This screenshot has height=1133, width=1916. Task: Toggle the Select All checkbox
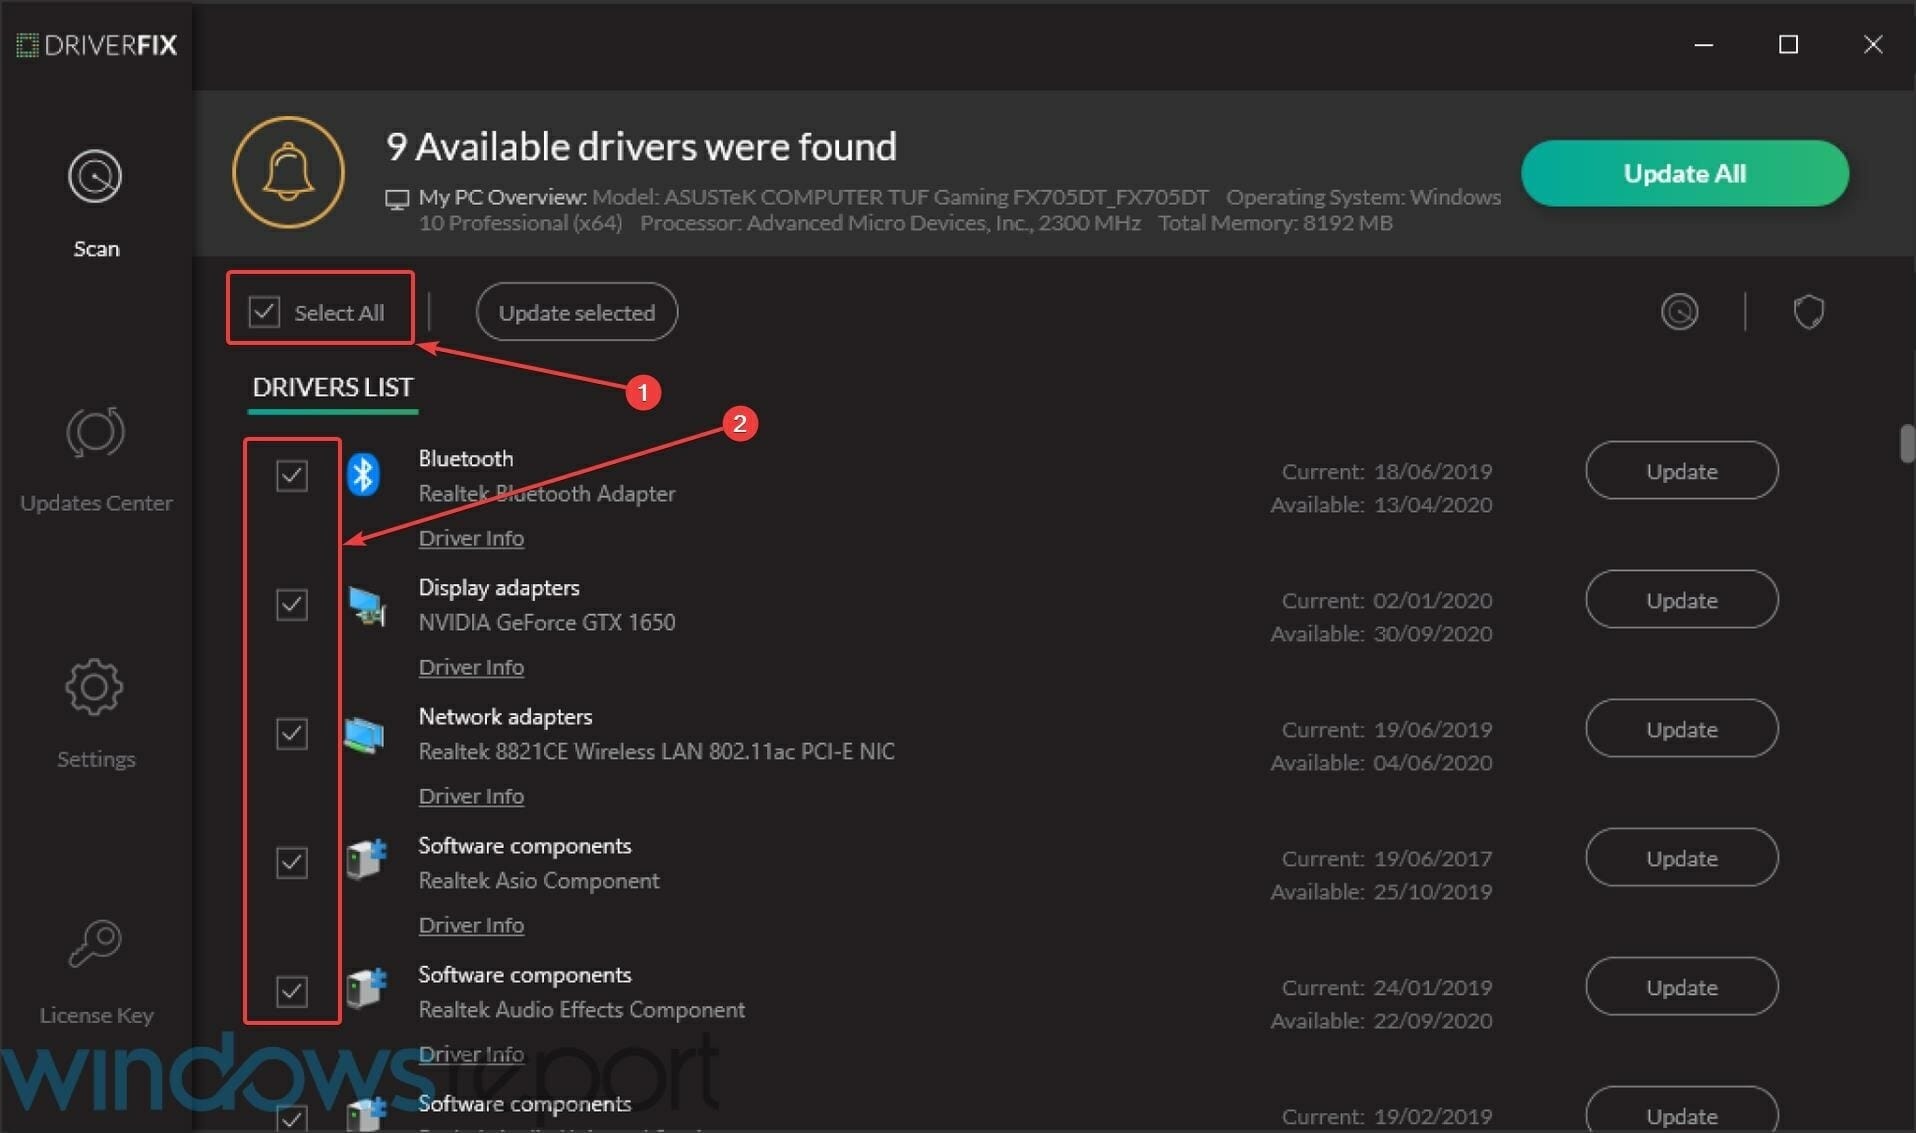264,312
